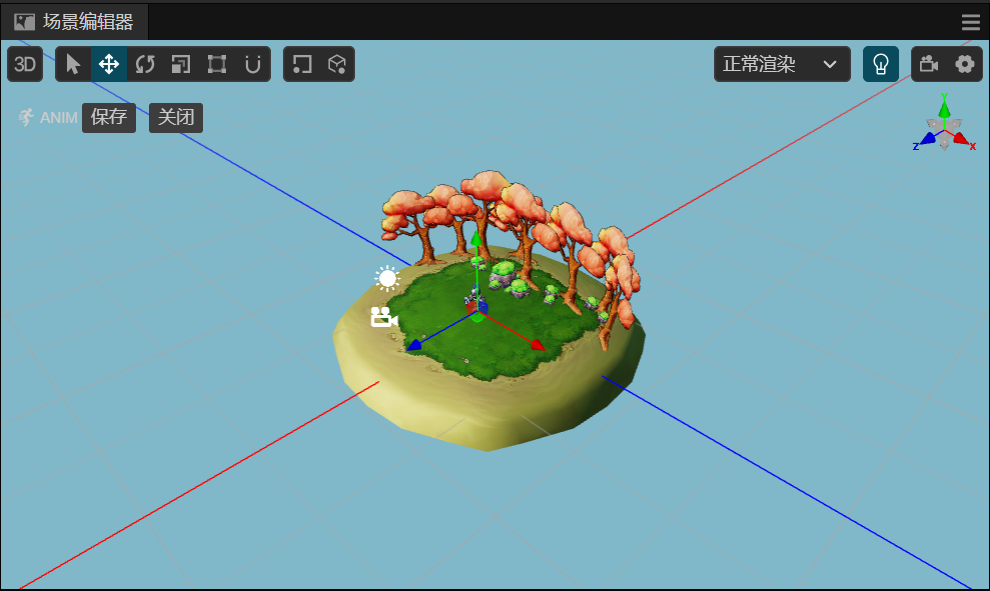Select the sun light gizmo in scene
Screen dimensions: 990x591
[x=387, y=278]
